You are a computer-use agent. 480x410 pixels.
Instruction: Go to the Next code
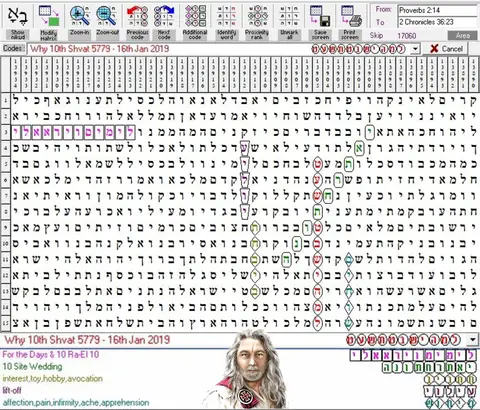tap(164, 16)
